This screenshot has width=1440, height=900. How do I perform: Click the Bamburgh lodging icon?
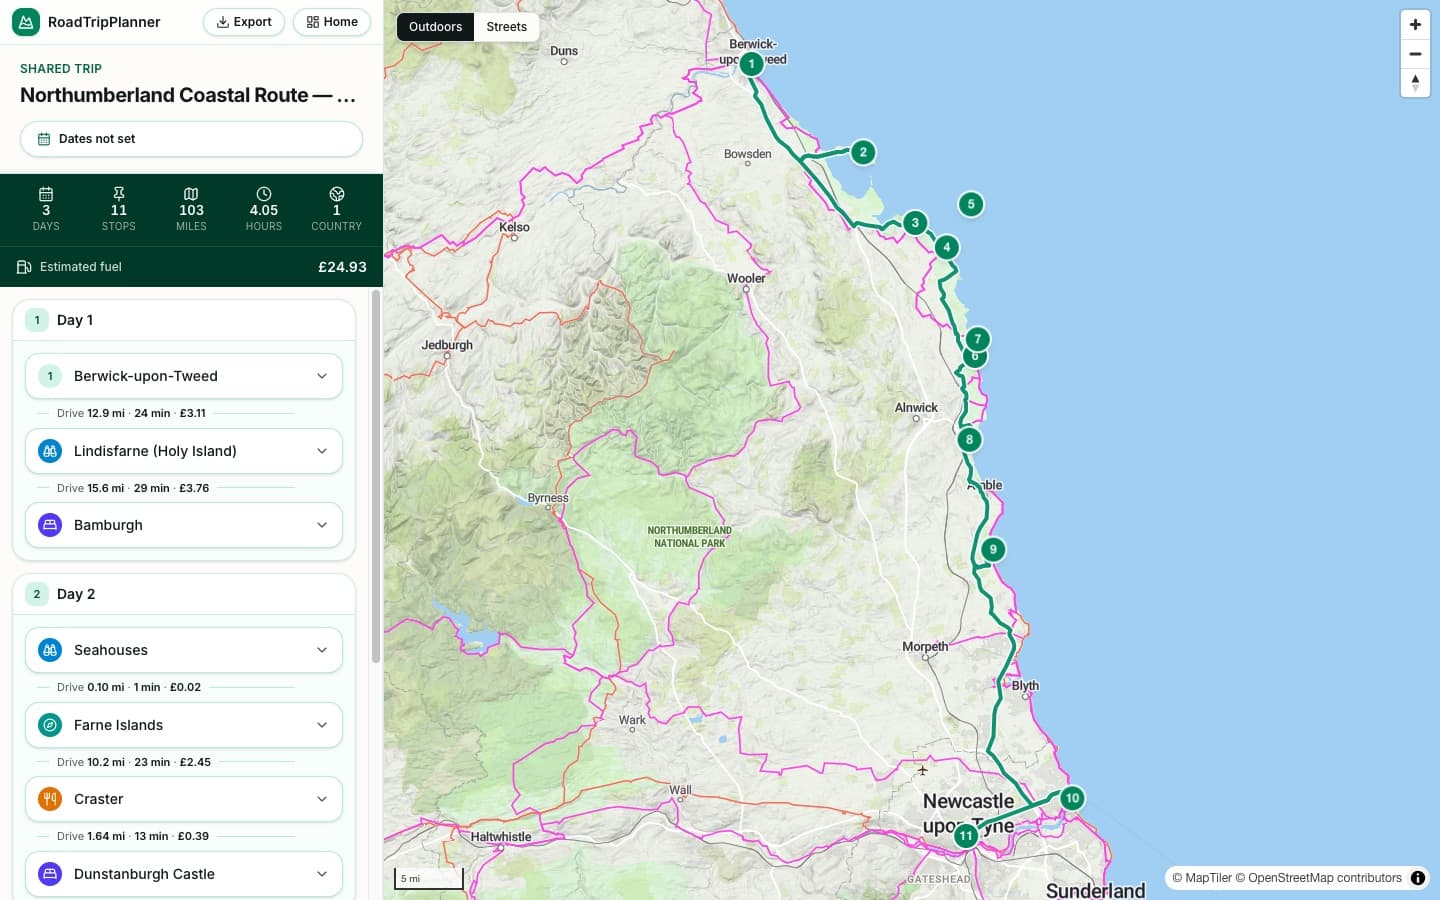click(x=50, y=525)
